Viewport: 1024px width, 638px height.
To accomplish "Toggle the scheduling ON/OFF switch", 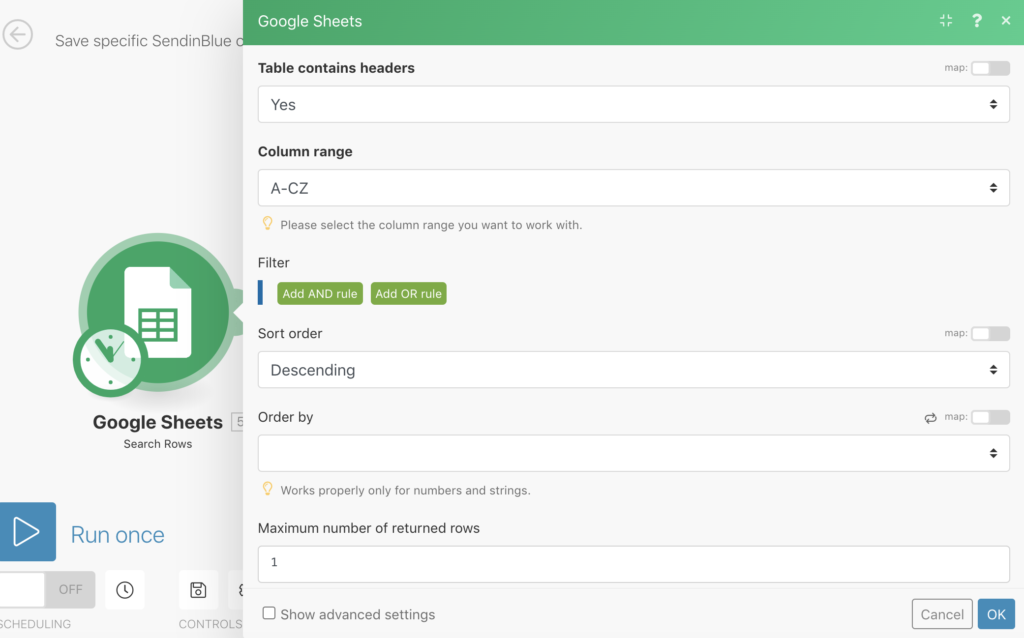I will (46, 590).
